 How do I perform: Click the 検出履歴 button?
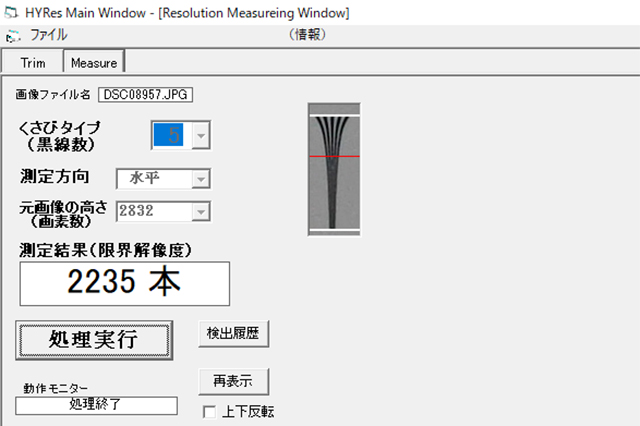click(234, 332)
